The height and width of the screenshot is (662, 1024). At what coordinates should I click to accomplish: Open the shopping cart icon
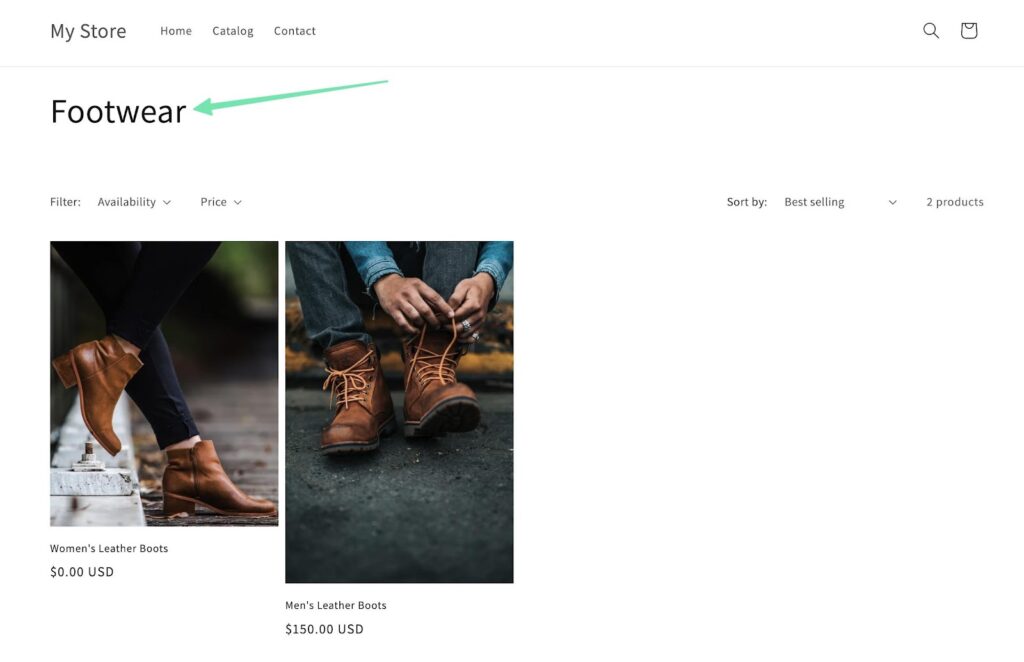pyautogui.click(x=968, y=31)
